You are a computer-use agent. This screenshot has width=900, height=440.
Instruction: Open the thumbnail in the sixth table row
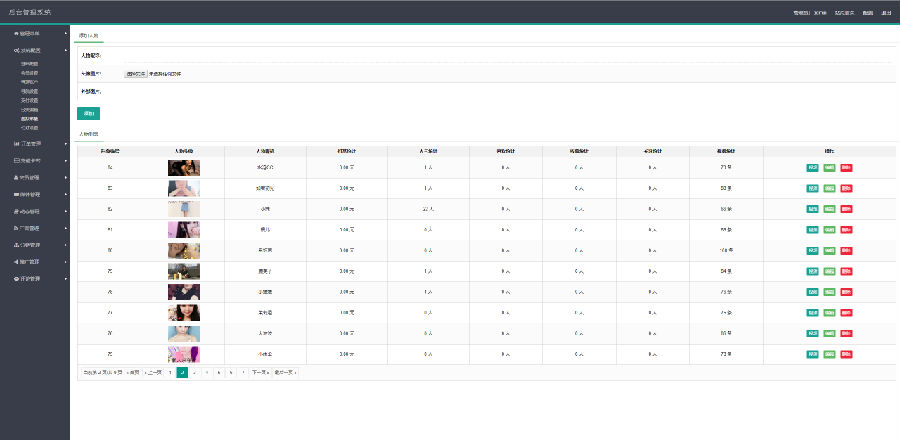[184, 271]
